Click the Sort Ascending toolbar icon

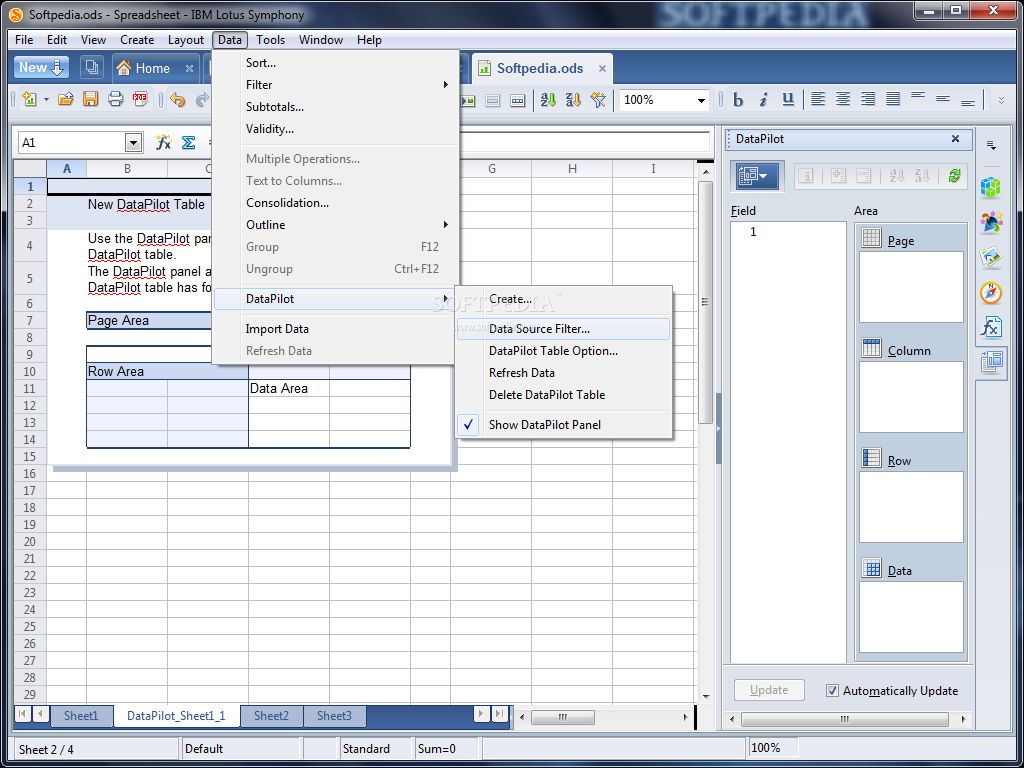548,100
